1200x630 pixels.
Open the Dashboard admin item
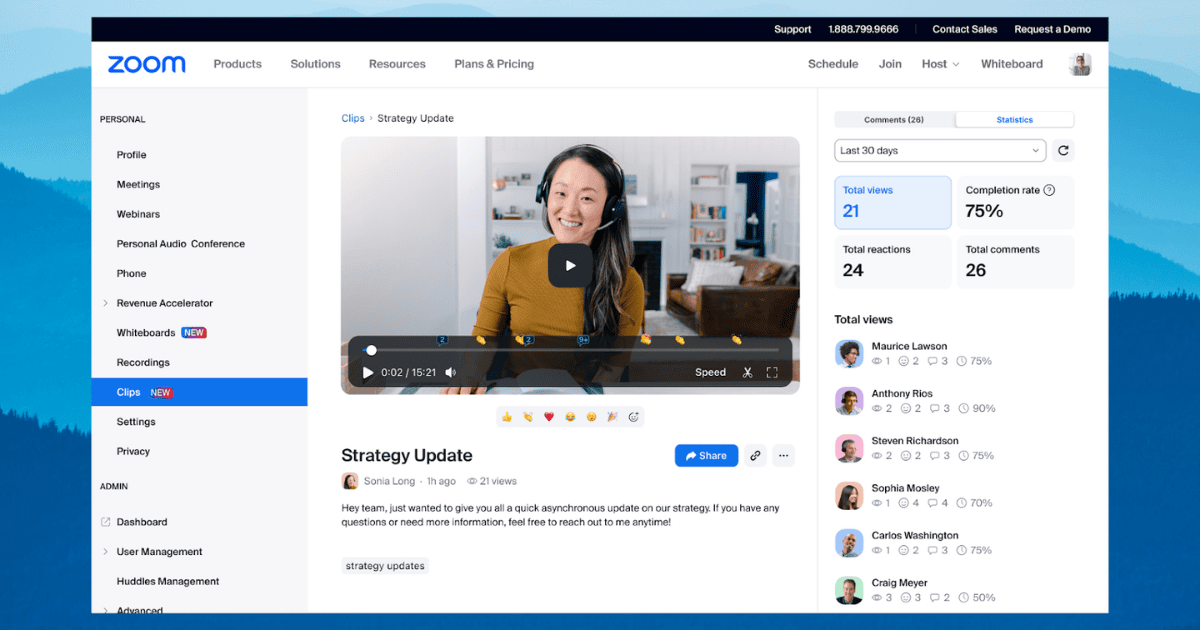click(x=142, y=522)
